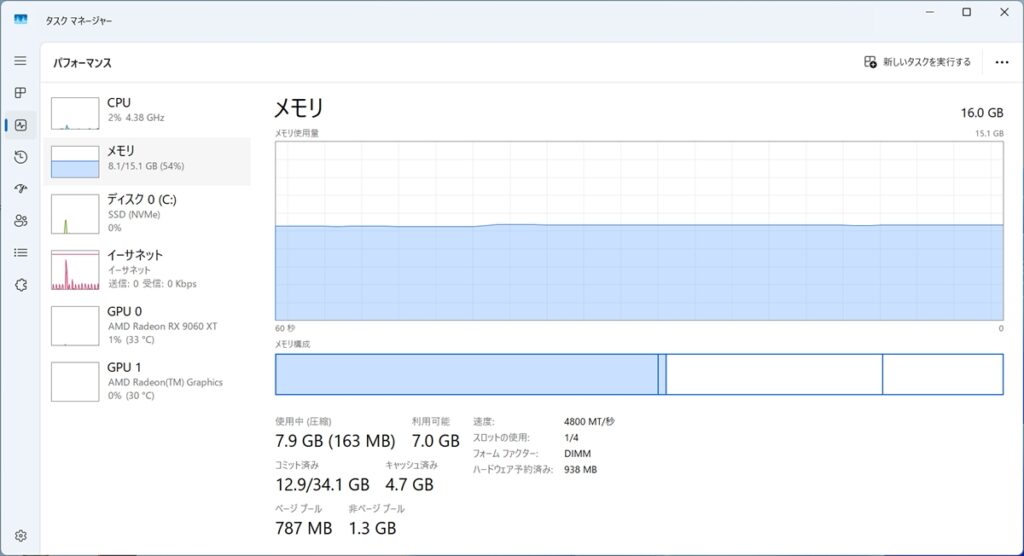This screenshot has width=1024, height=556.
Task: Select the メモリ item in the resource list
Action: coord(150,162)
